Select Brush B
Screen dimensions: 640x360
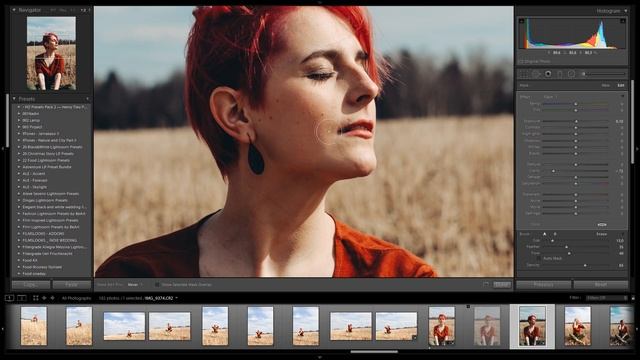tap(555, 234)
